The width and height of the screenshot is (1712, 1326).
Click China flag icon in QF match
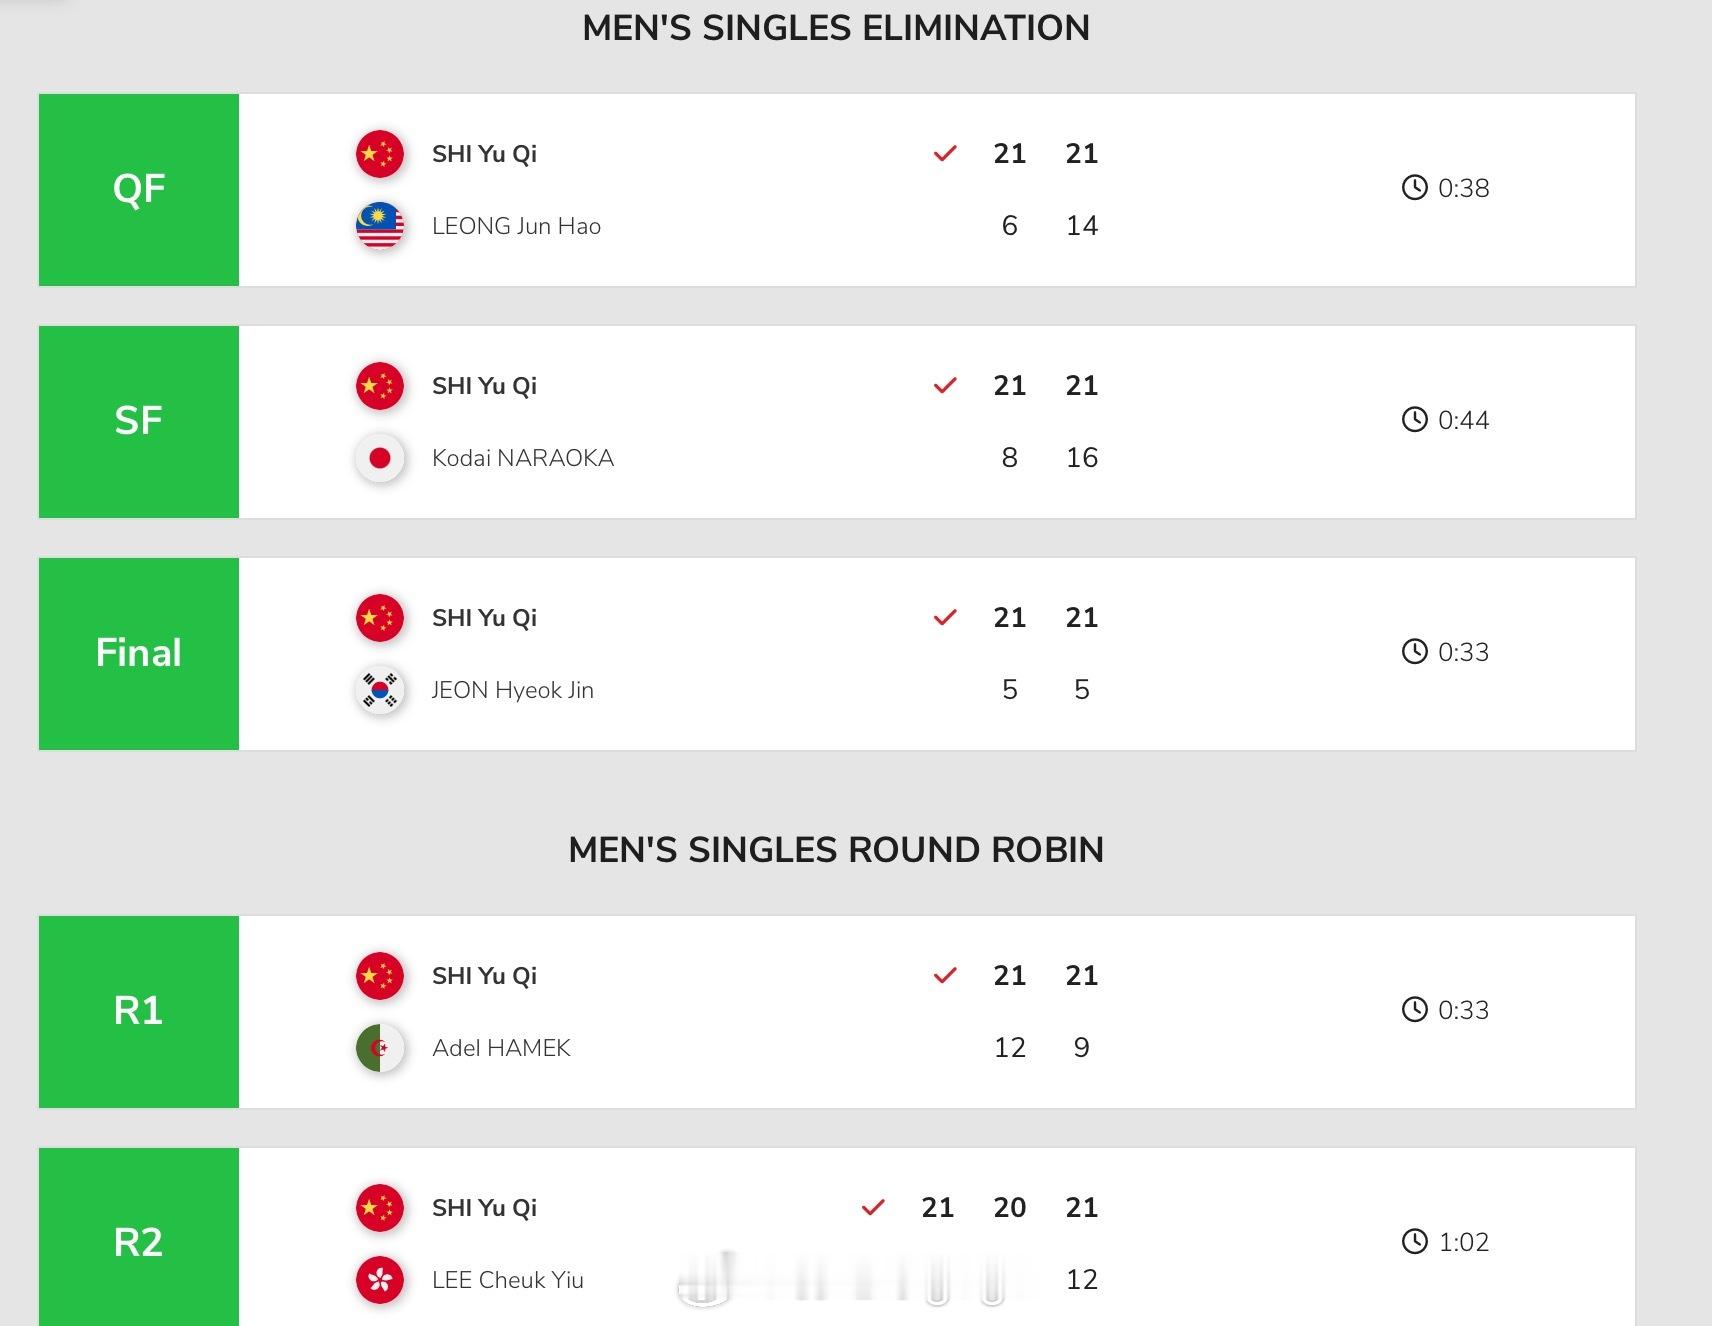pyautogui.click(x=380, y=154)
